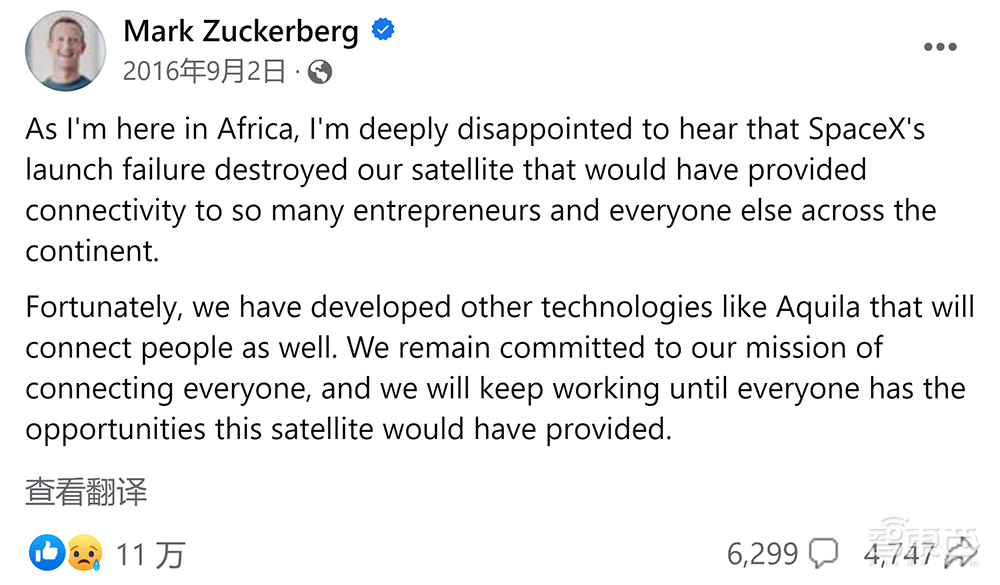Click the share arrow icon
This screenshot has width=1000, height=585.
960,552
